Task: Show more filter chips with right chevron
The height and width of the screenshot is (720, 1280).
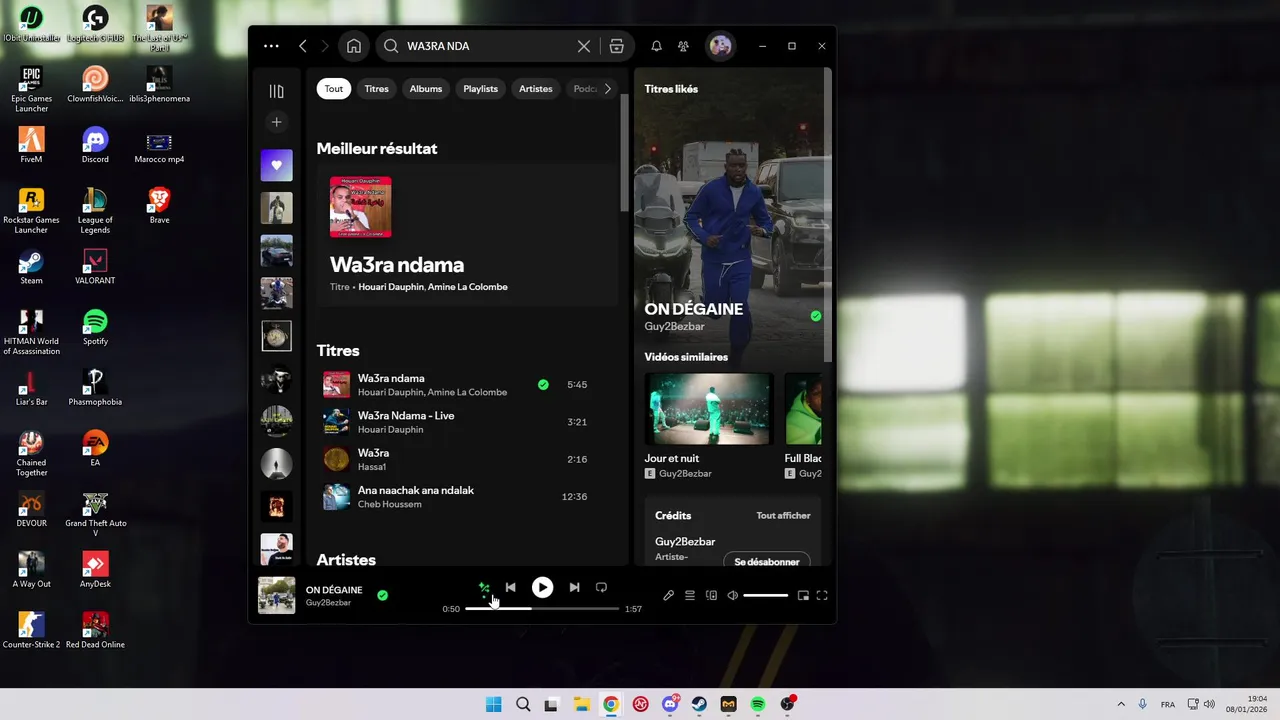Action: (607, 89)
